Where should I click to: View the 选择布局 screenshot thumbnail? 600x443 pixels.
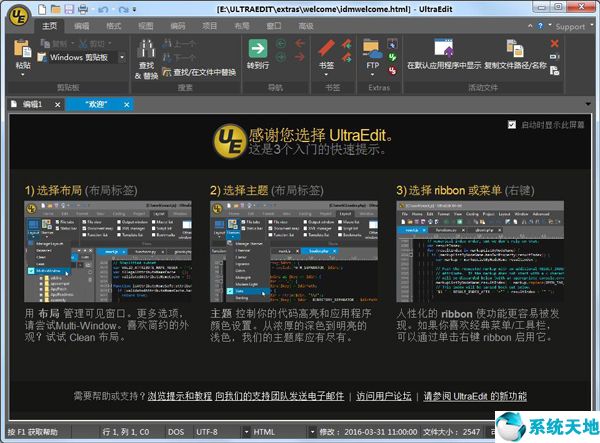108,251
